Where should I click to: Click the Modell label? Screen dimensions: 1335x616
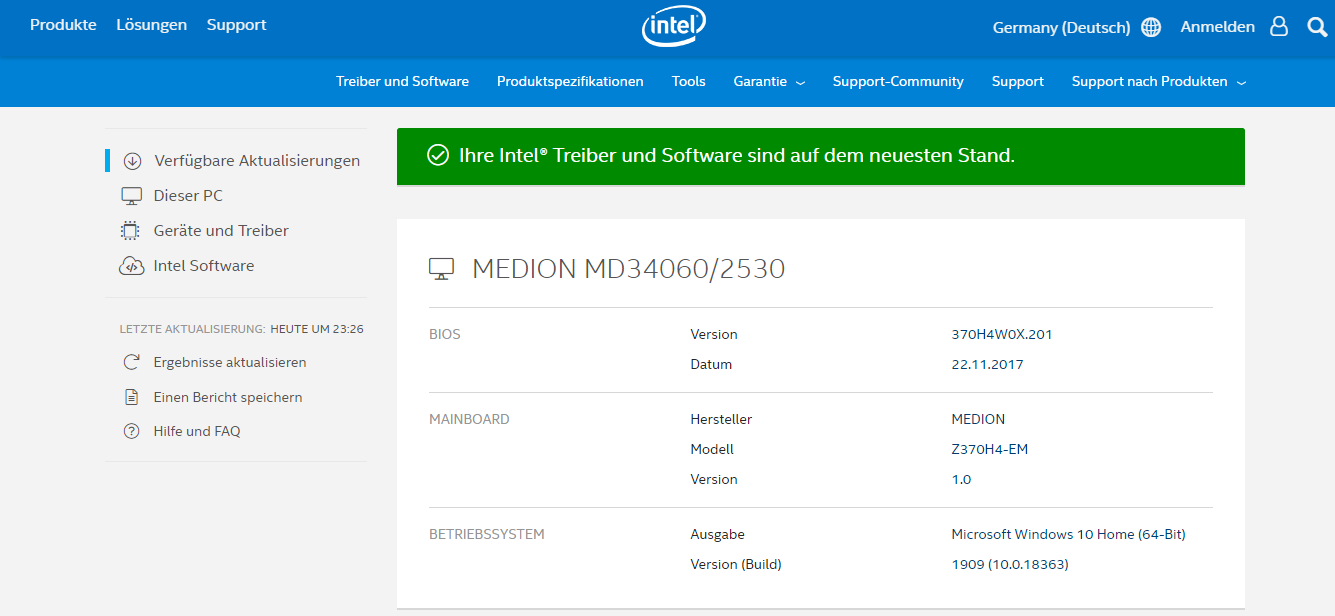pyautogui.click(x=712, y=449)
